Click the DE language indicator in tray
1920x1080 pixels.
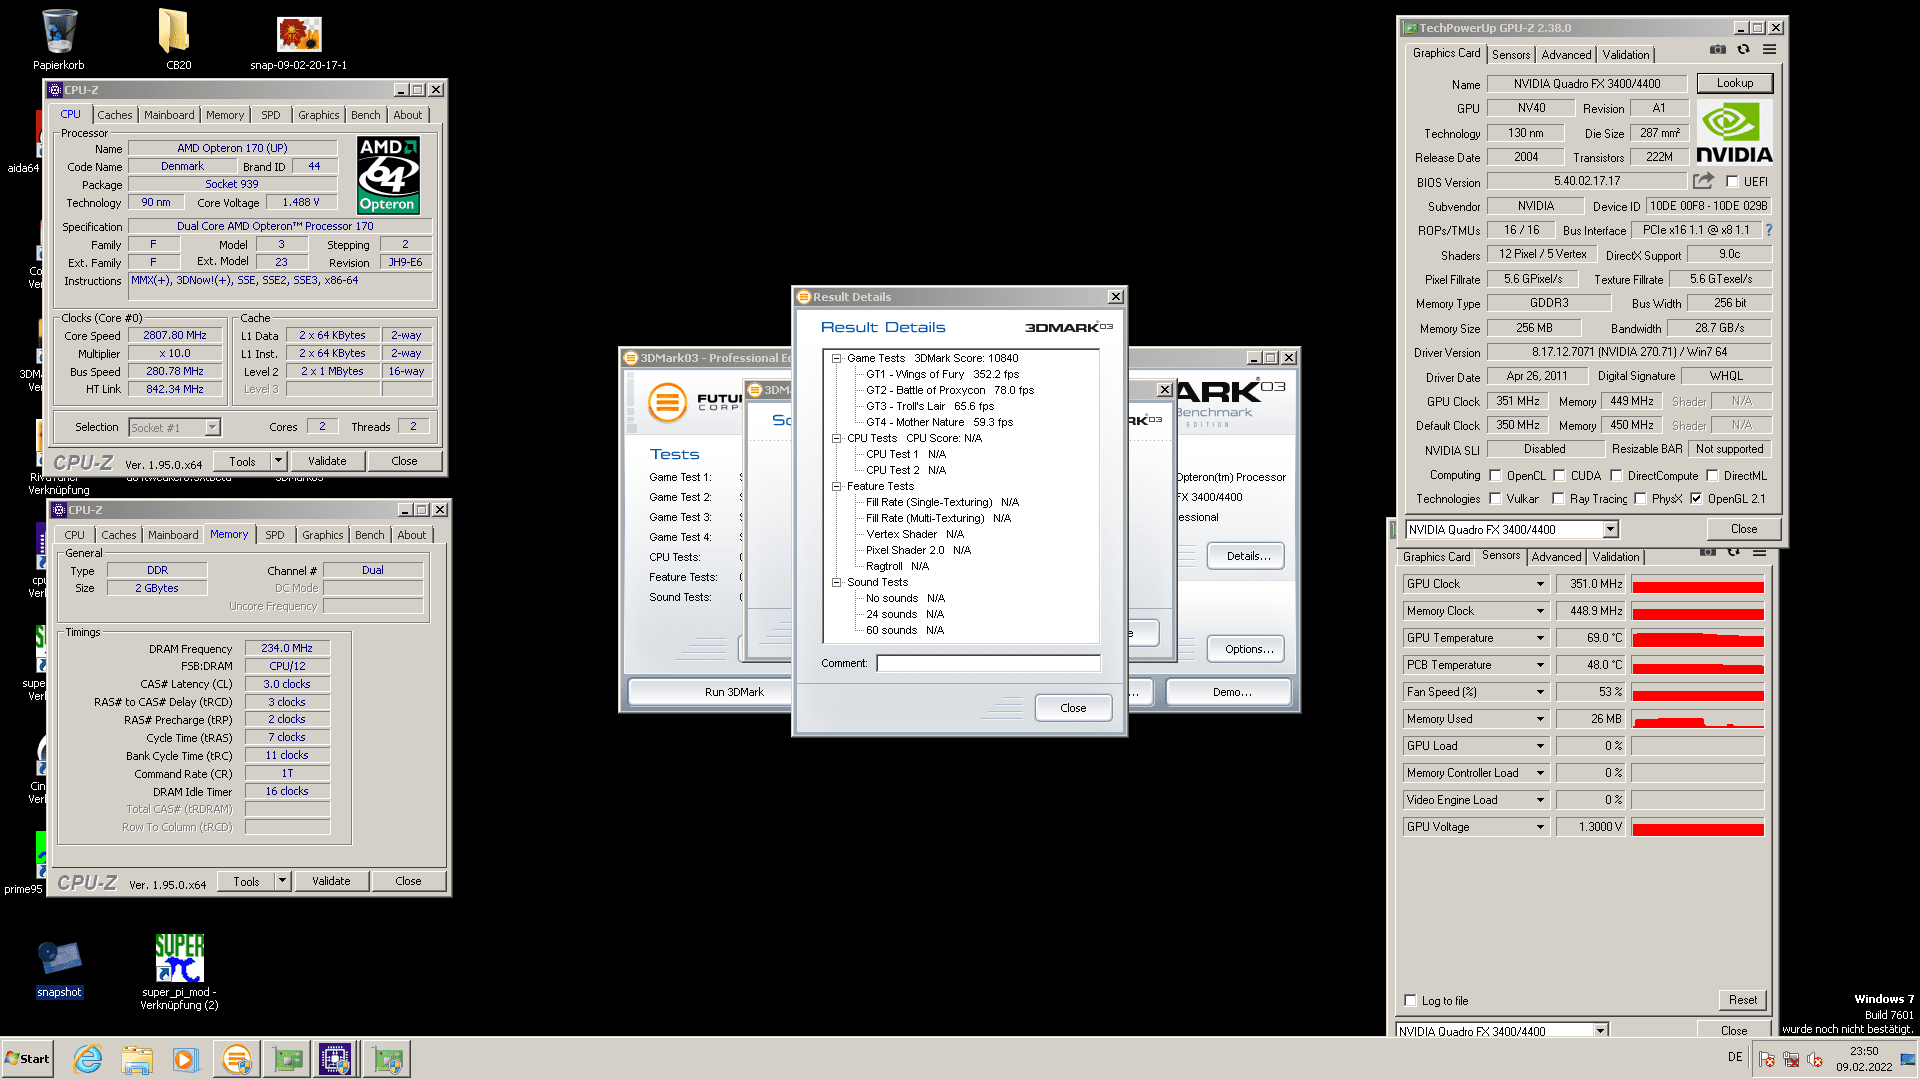coord(1735,1057)
